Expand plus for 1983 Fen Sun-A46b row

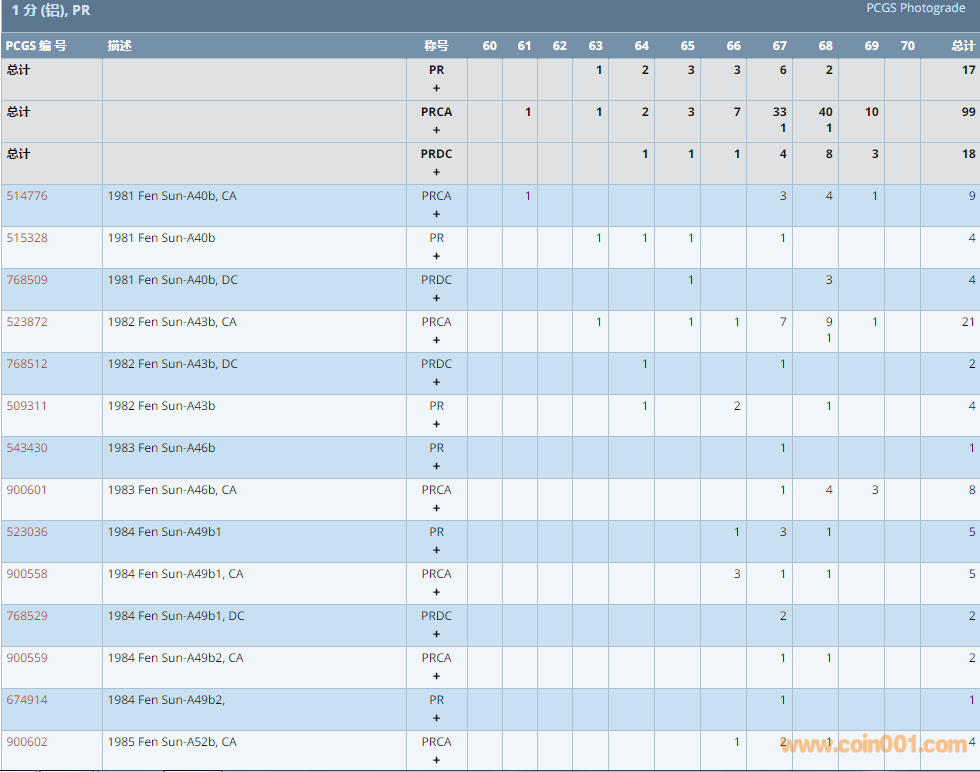(436, 466)
